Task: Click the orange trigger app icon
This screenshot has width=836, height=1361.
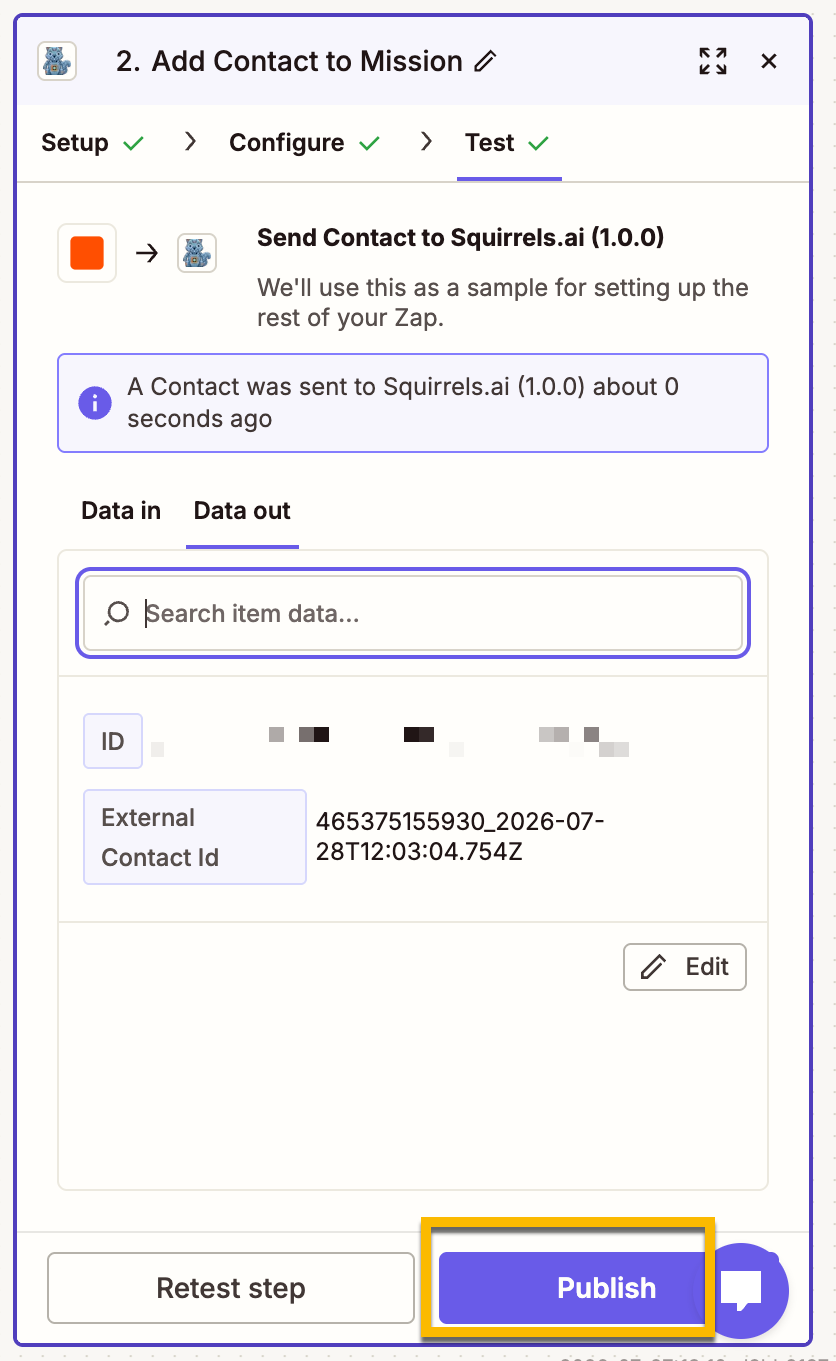Action: tap(87, 253)
